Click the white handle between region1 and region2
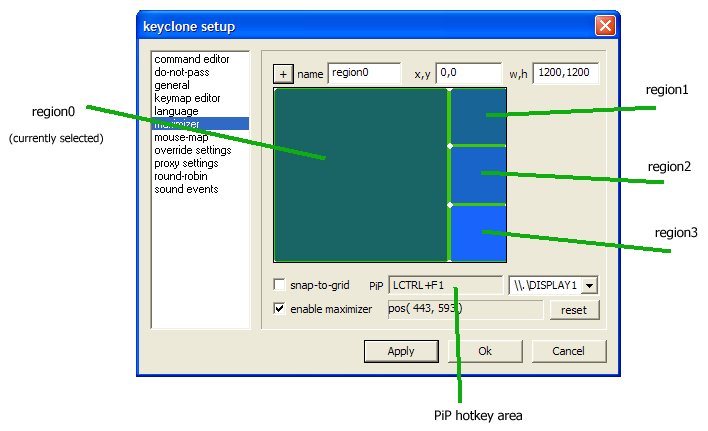 [x=450, y=146]
